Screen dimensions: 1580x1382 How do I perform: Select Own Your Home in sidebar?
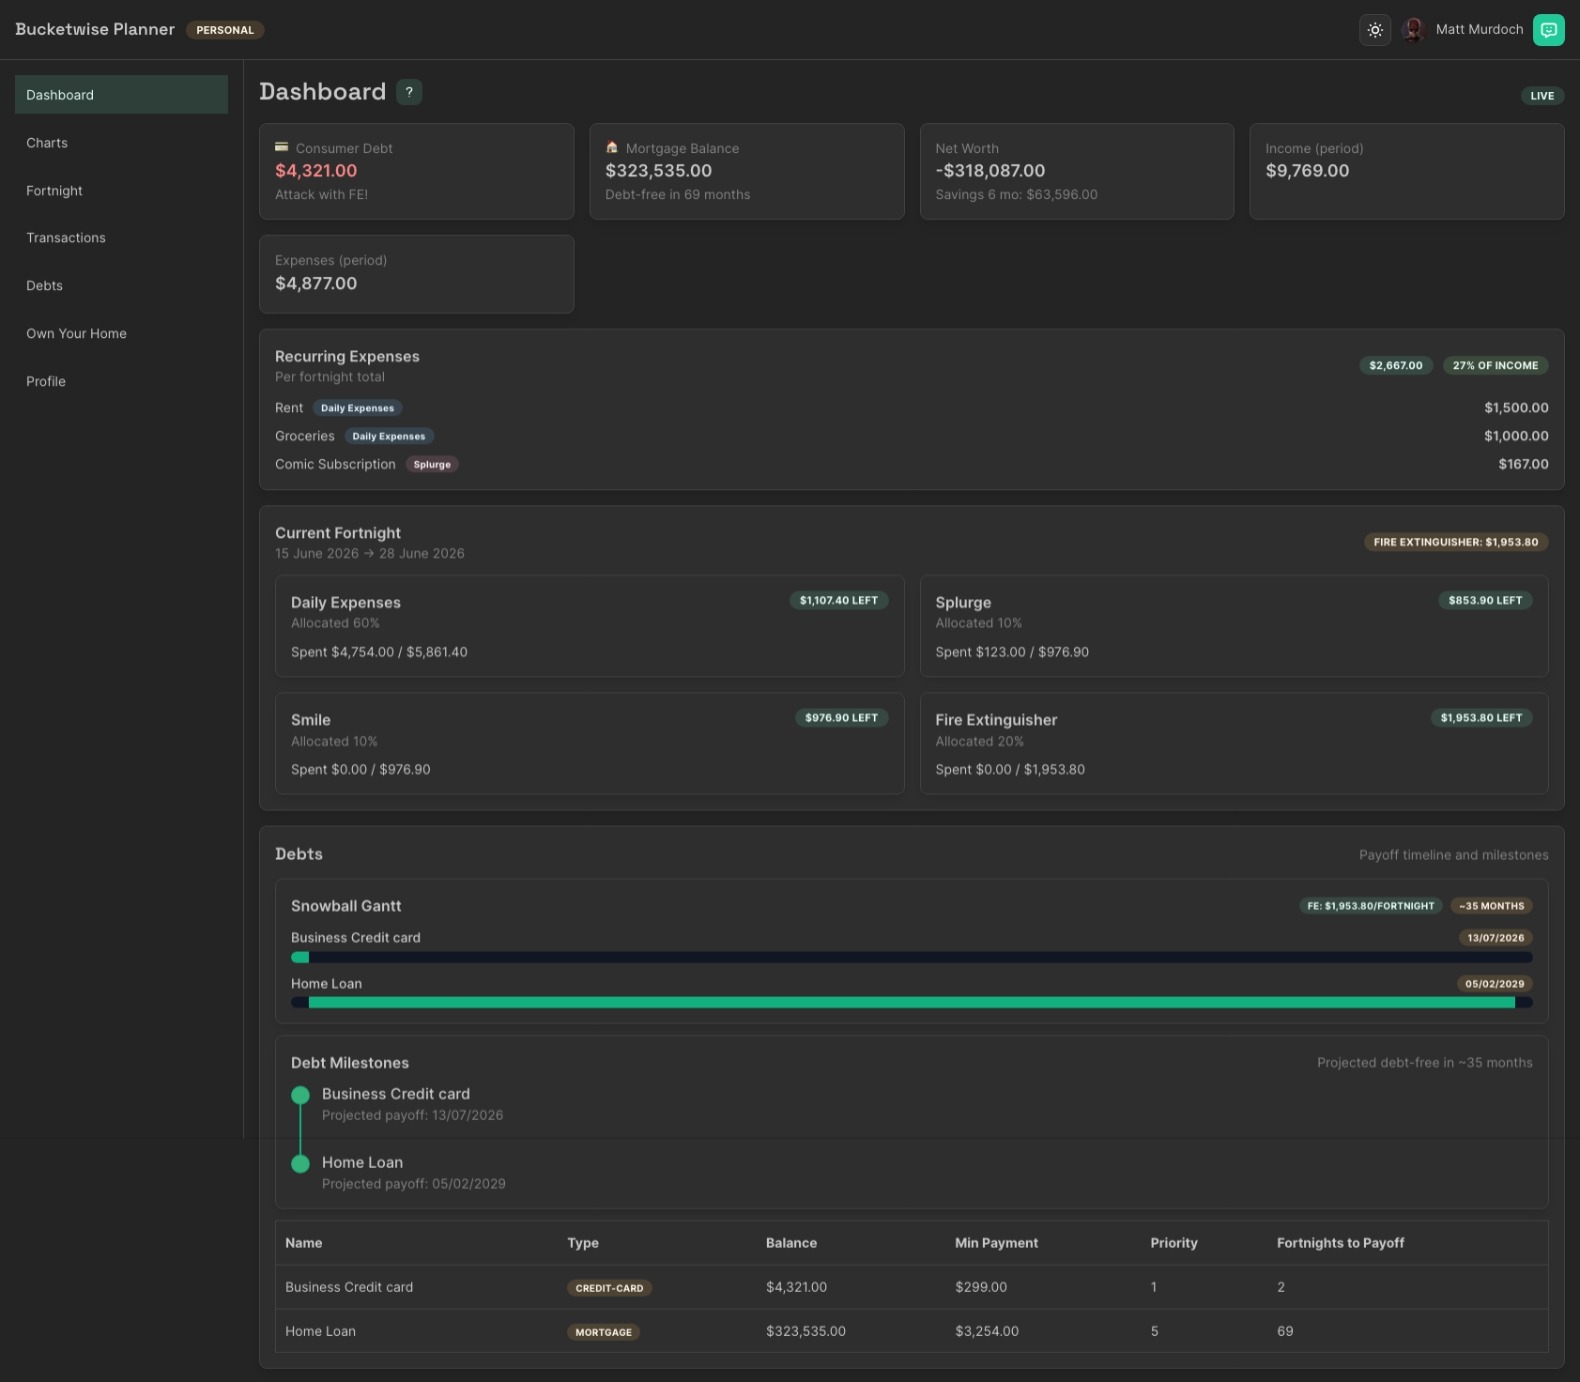[121, 334]
